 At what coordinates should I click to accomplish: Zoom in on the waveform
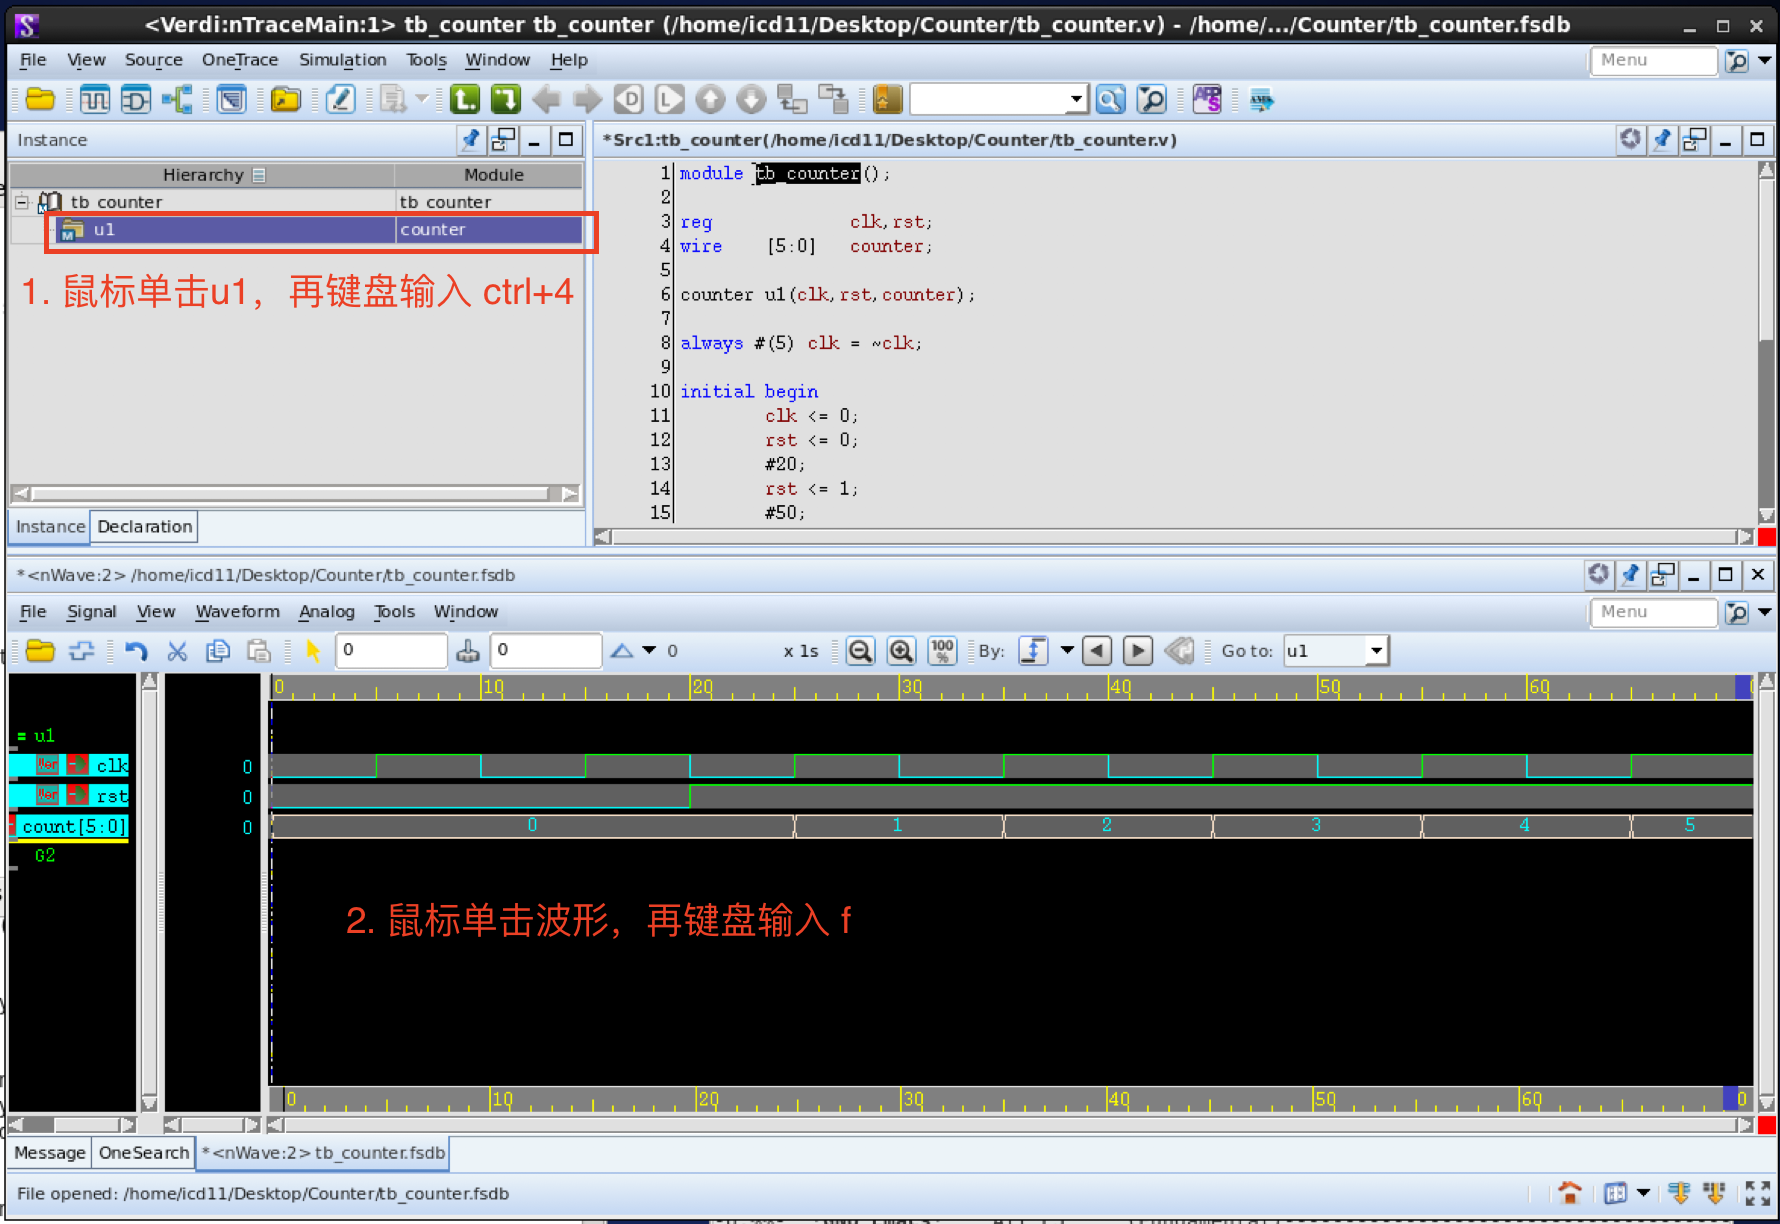(x=901, y=650)
